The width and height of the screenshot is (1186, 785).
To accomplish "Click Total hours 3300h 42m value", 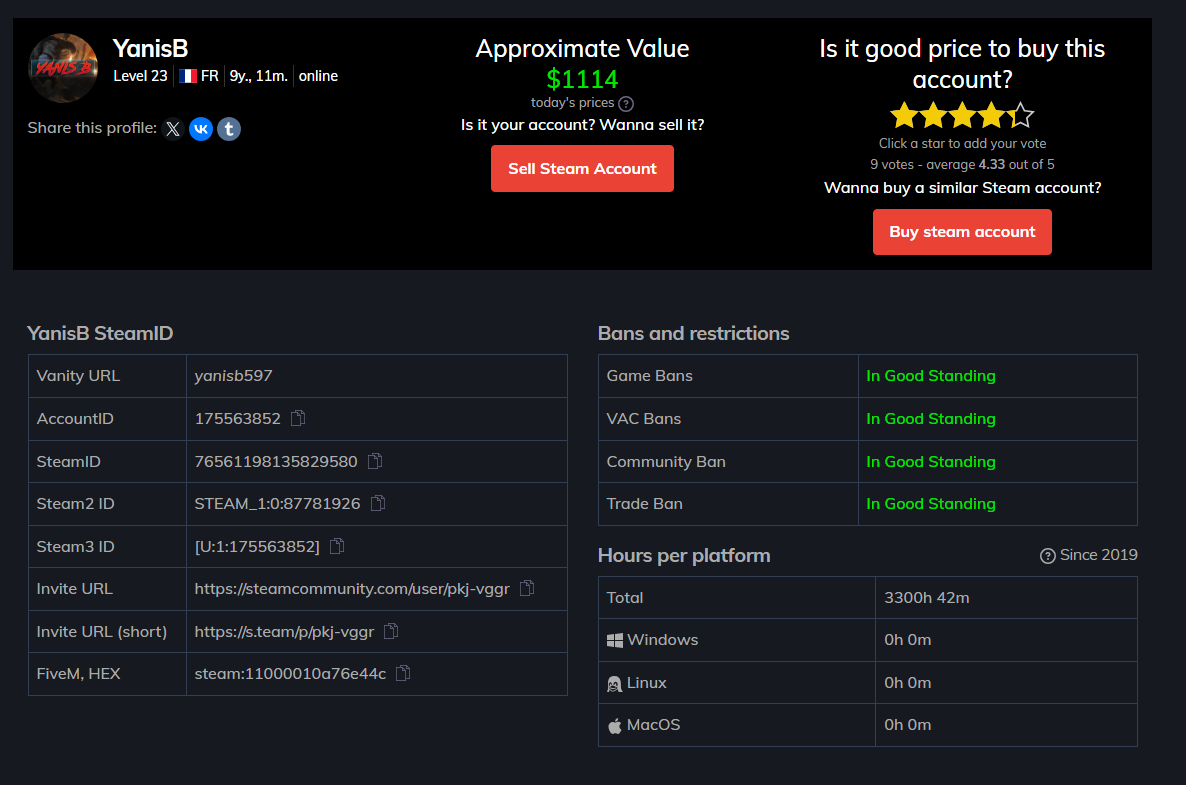I will pos(927,597).
